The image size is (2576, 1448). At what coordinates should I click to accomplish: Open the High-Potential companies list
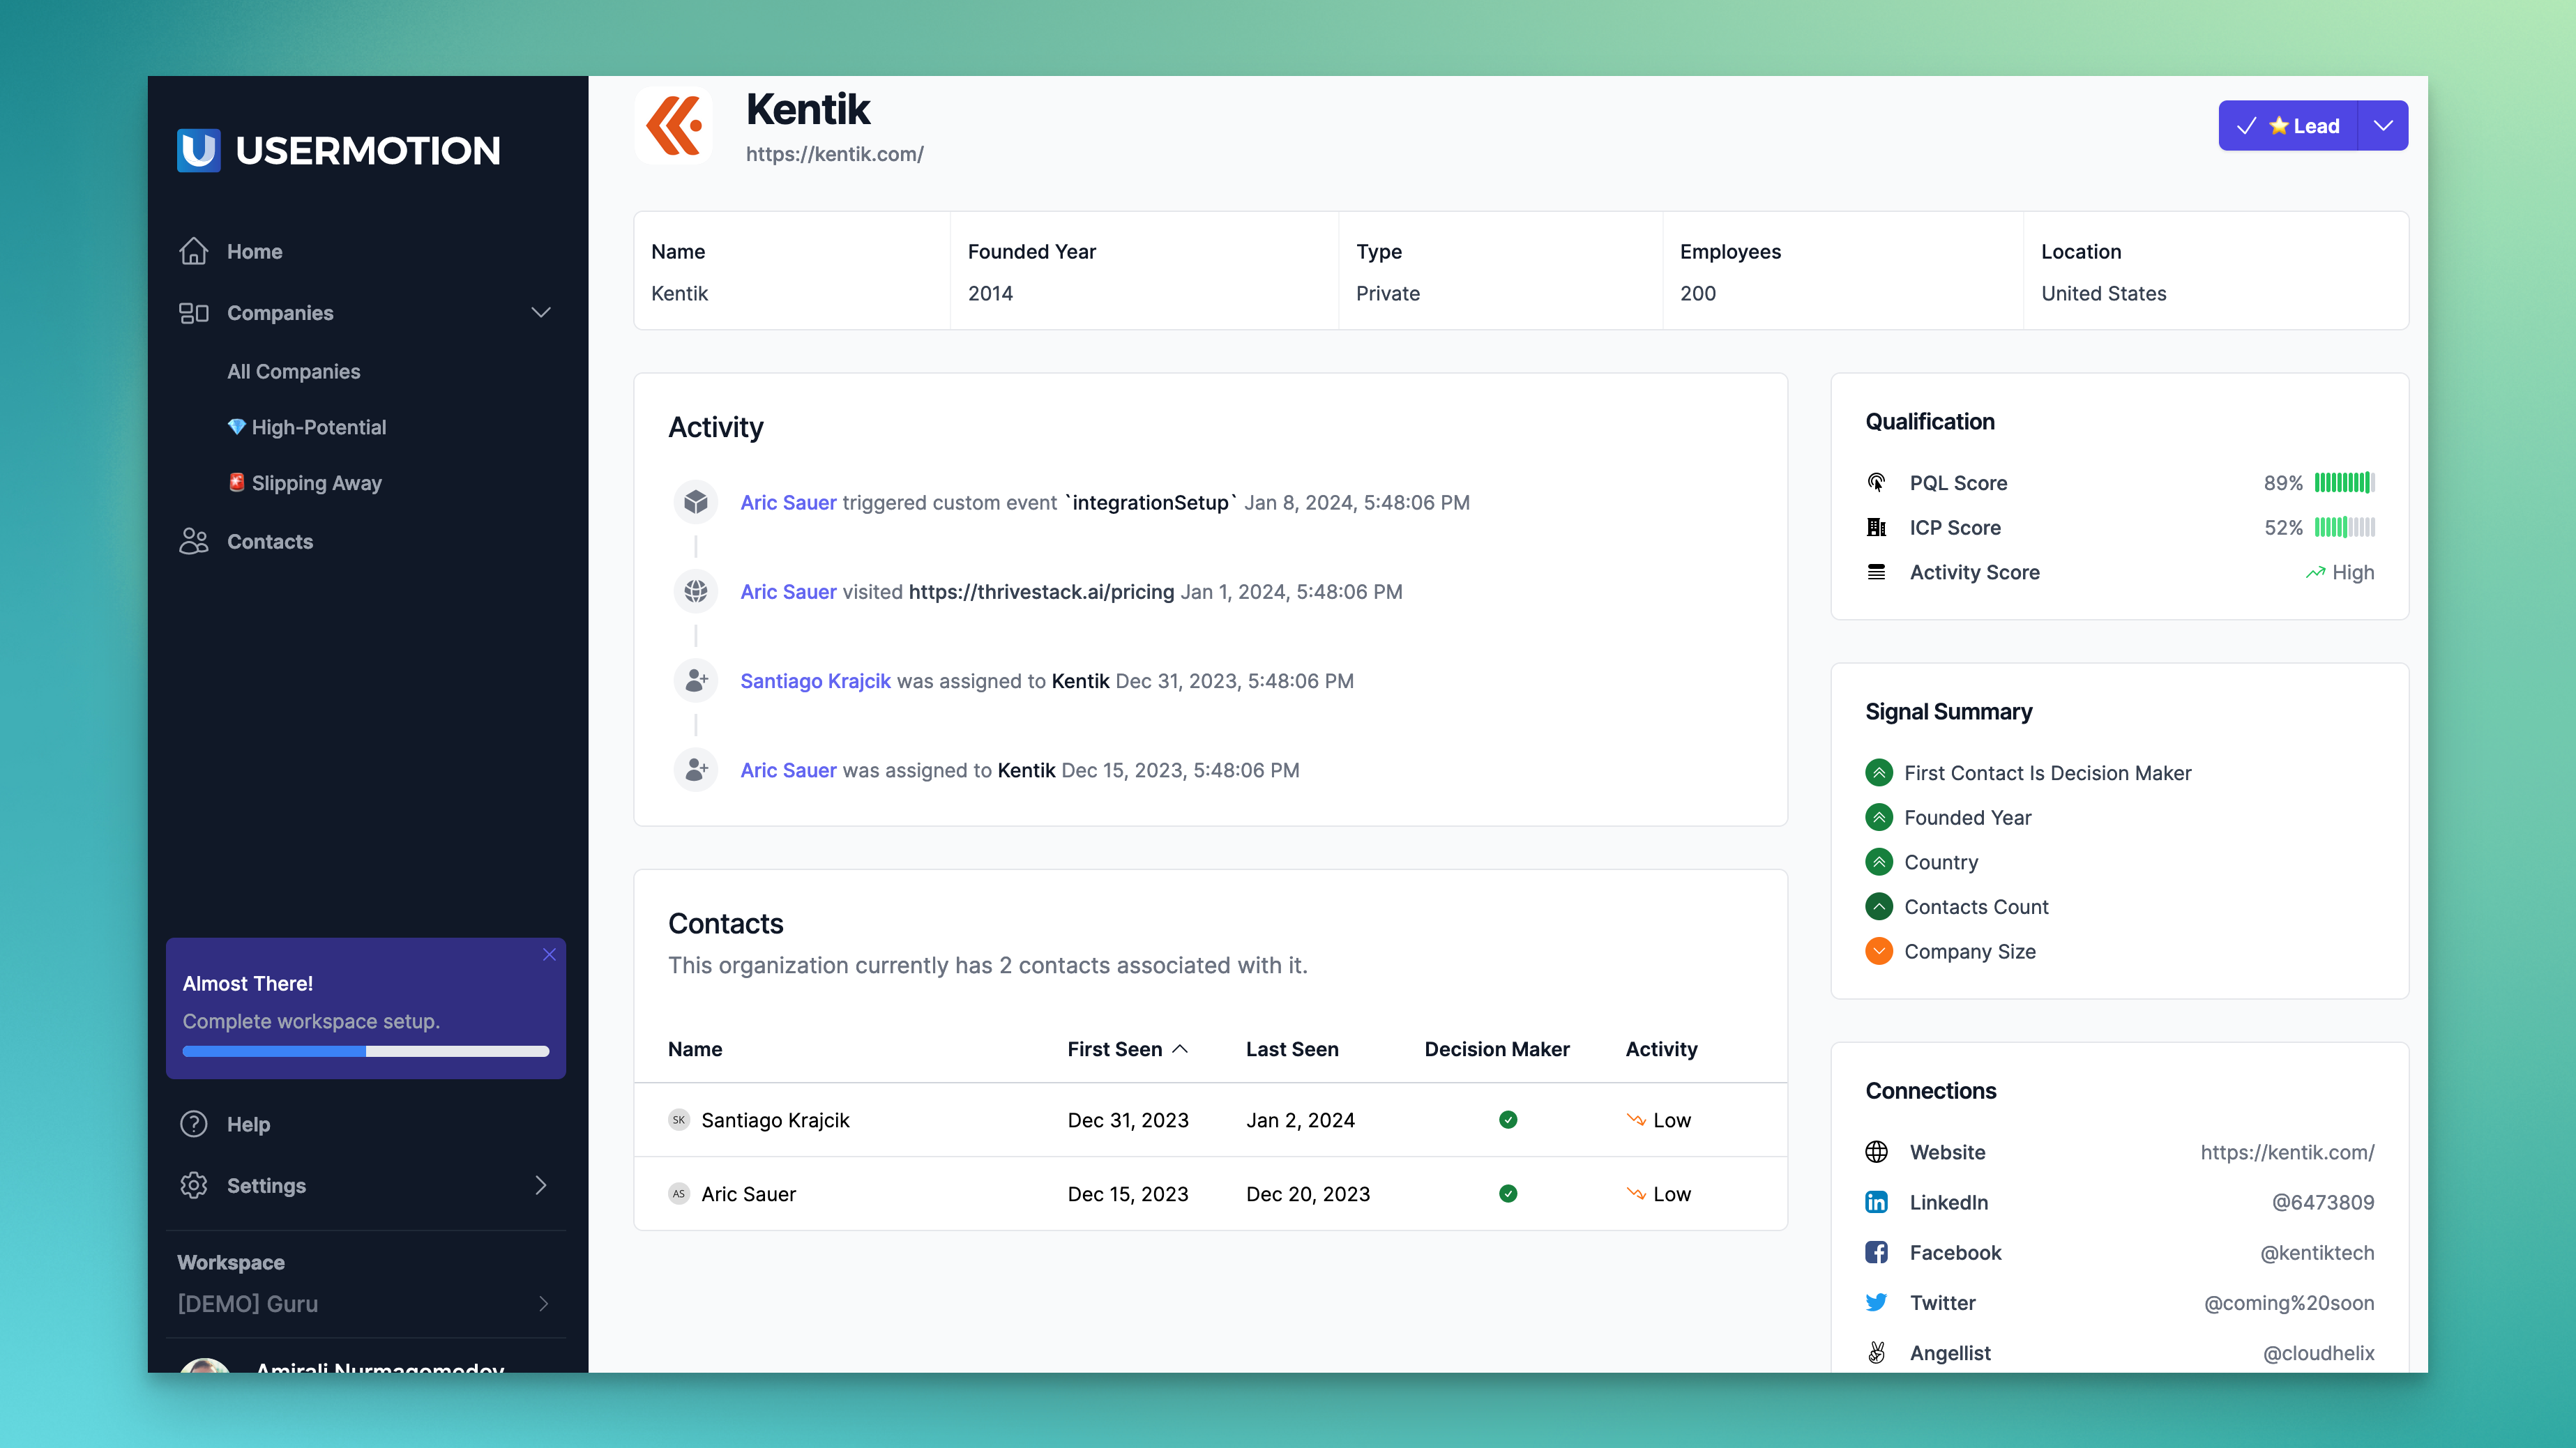point(318,427)
